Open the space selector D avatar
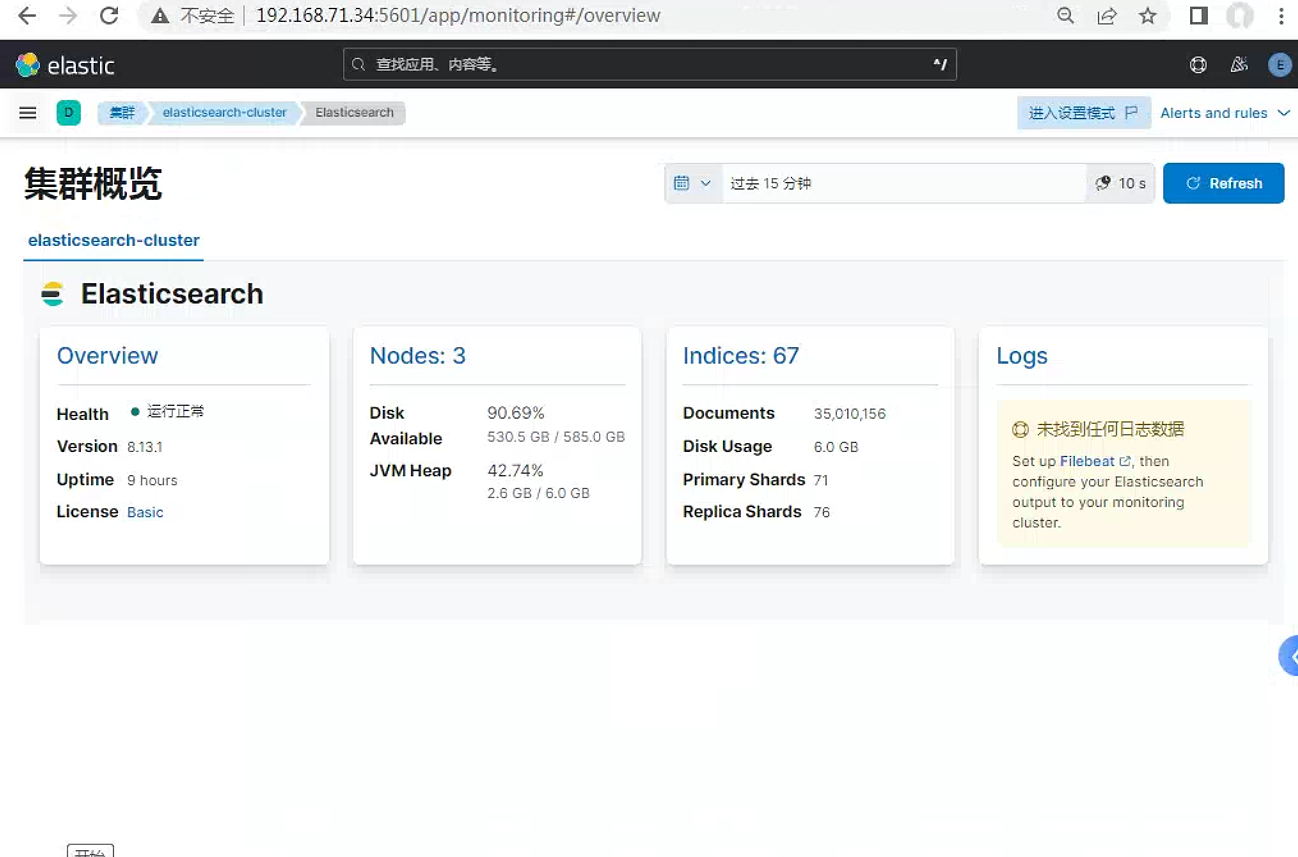 pyautogui.click(x=68, y=113)
